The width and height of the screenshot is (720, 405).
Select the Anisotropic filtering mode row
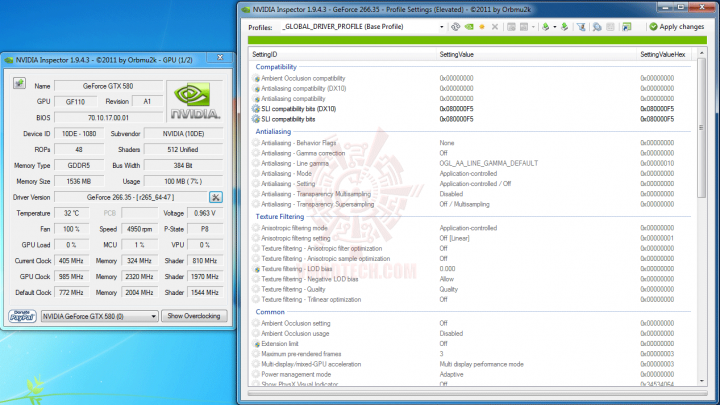470,228
